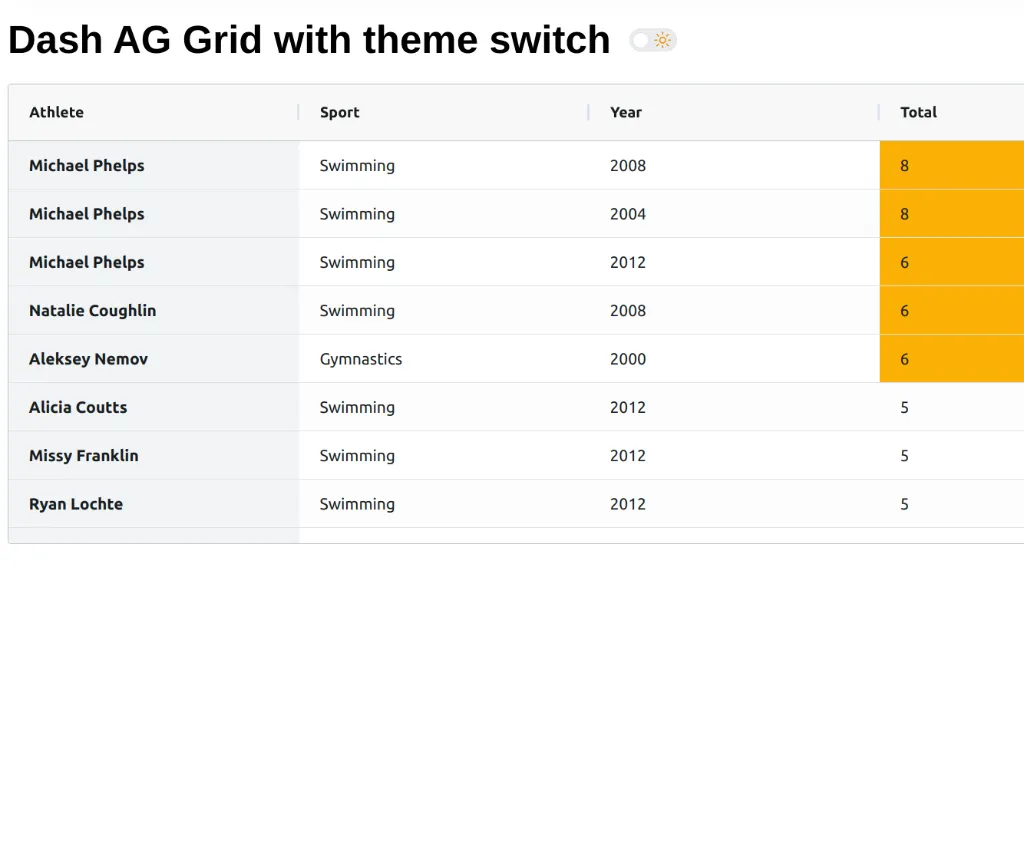This screenshot has height=861, width=1024.
Task: Click resize handle between Year and Total headers
Action: (879, 112)
